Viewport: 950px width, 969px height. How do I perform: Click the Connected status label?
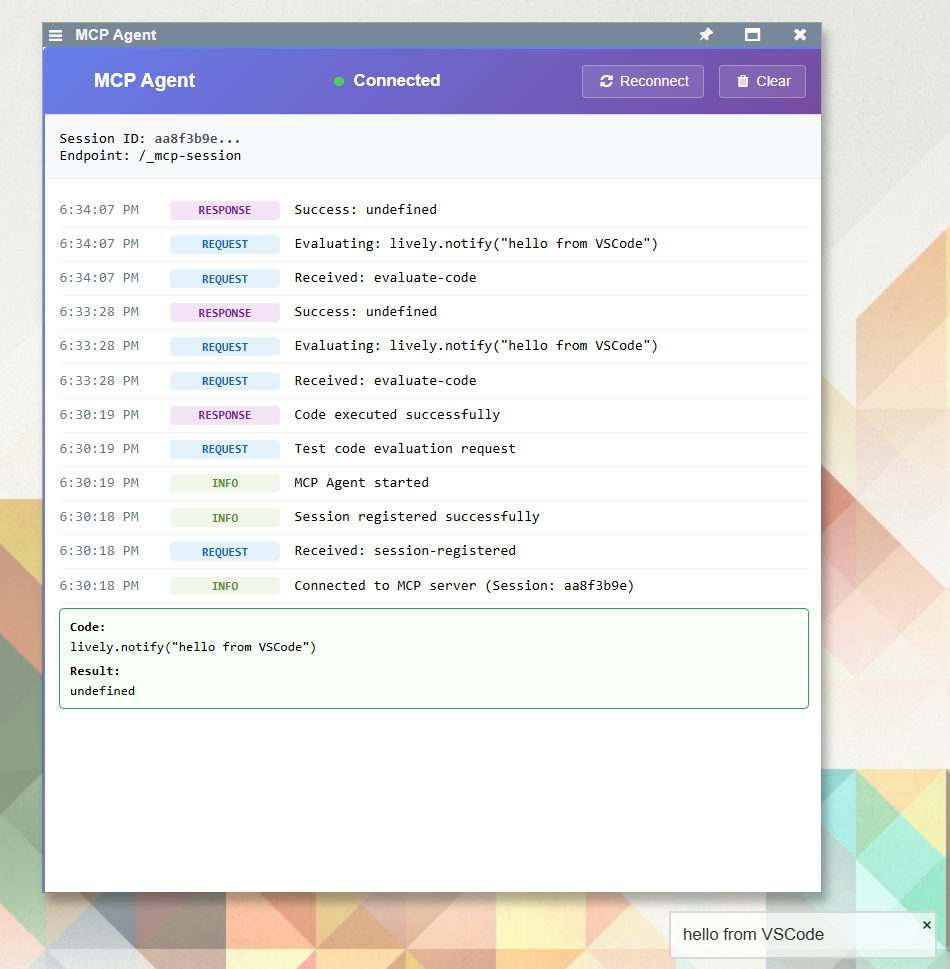pos(396,81)
